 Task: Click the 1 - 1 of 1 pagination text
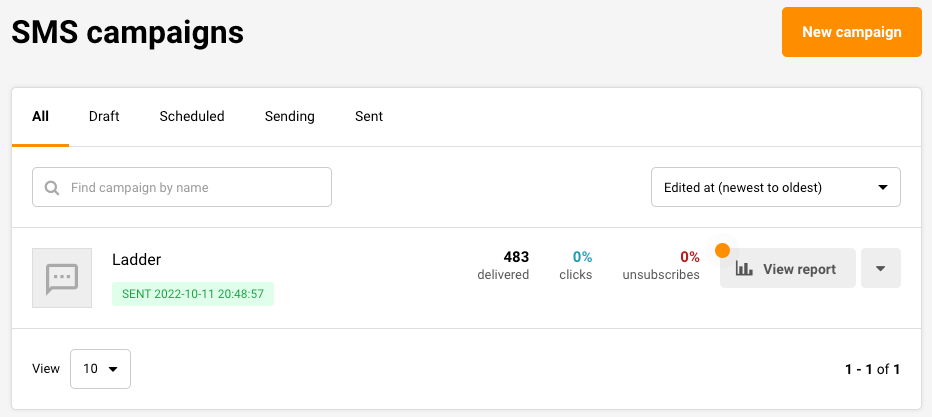point(872,369)
